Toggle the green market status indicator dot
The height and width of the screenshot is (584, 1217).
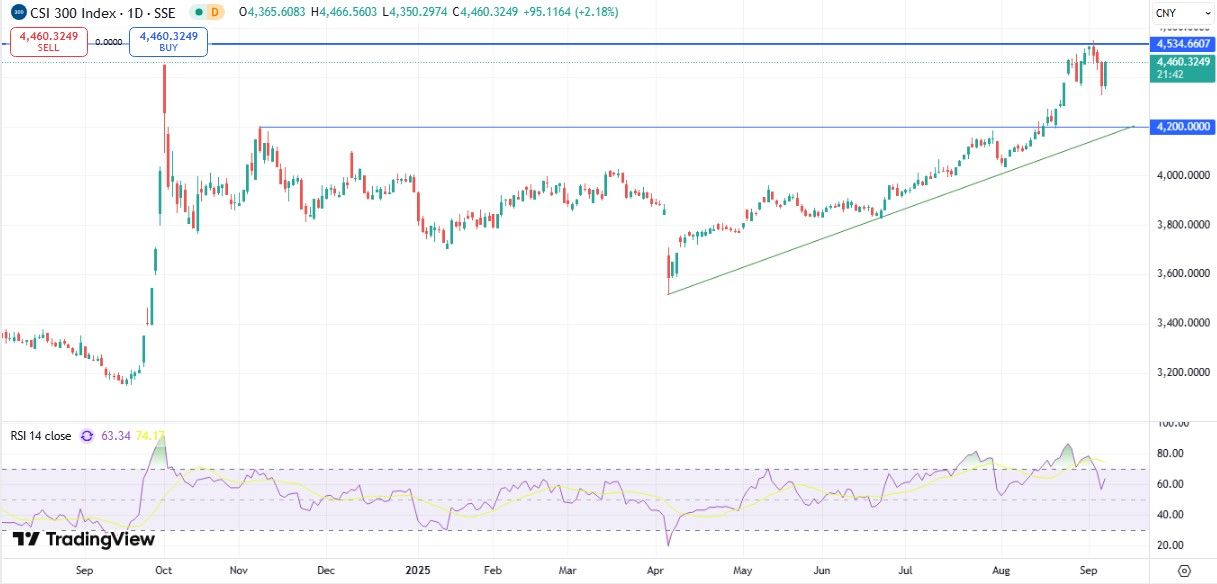[x=198, y=12]
